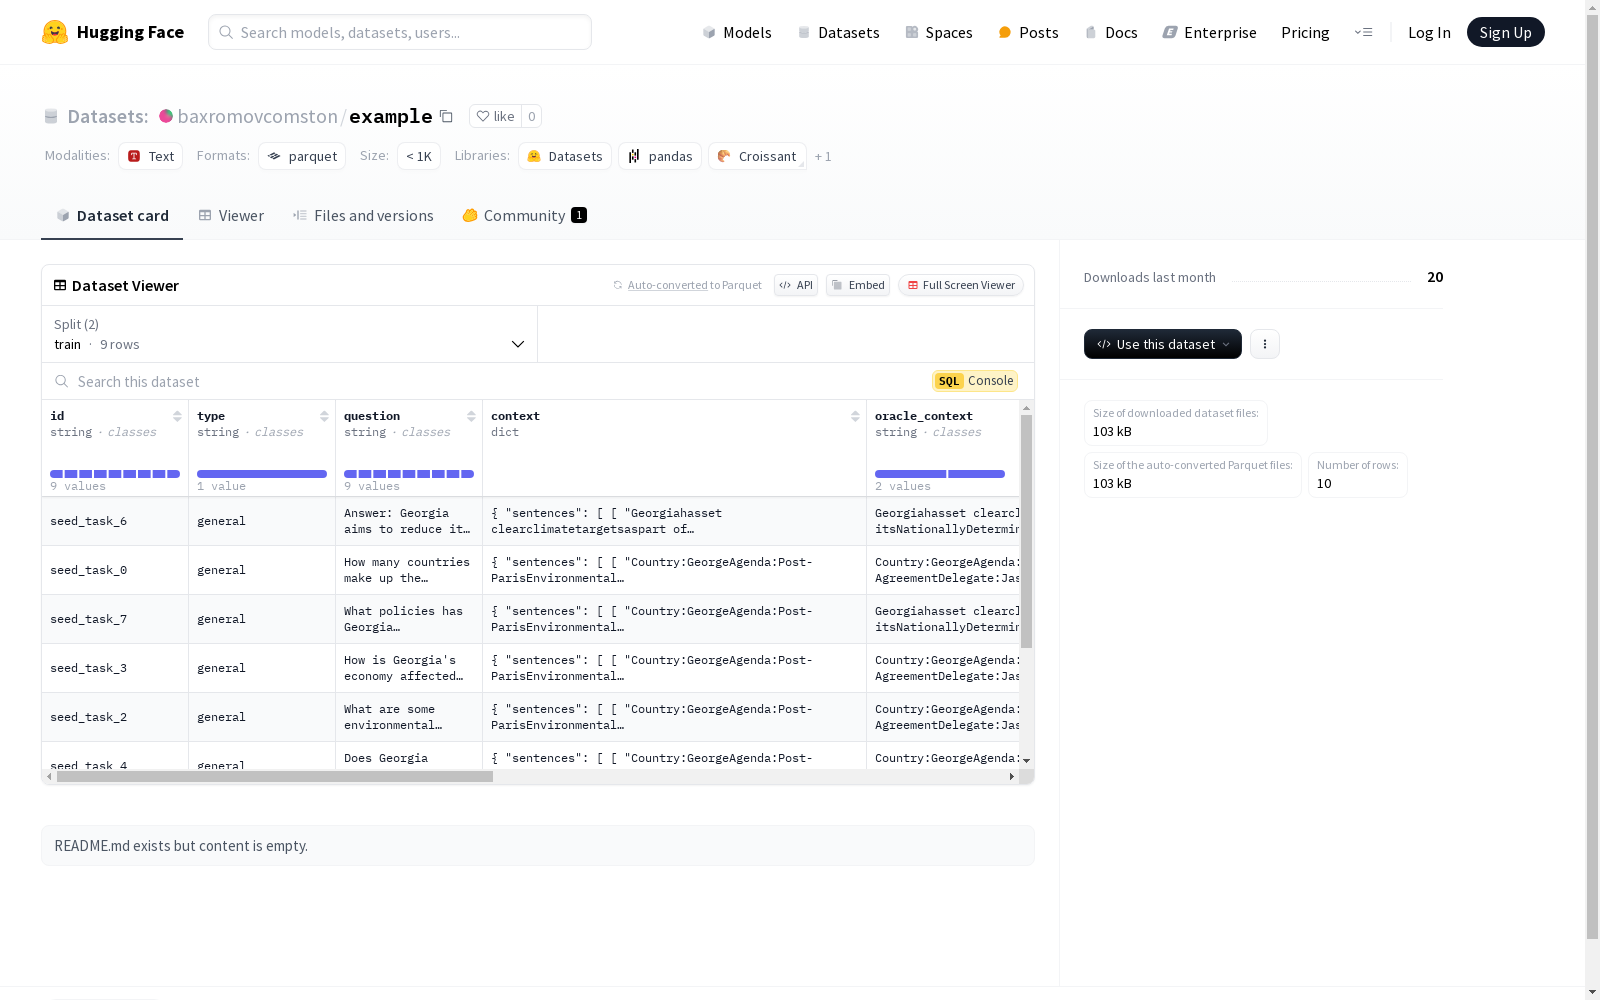Open the baxromovcomston user profile link
Image resolution: width=1600 pixels, height=1000 pixels.
(258, 116)
